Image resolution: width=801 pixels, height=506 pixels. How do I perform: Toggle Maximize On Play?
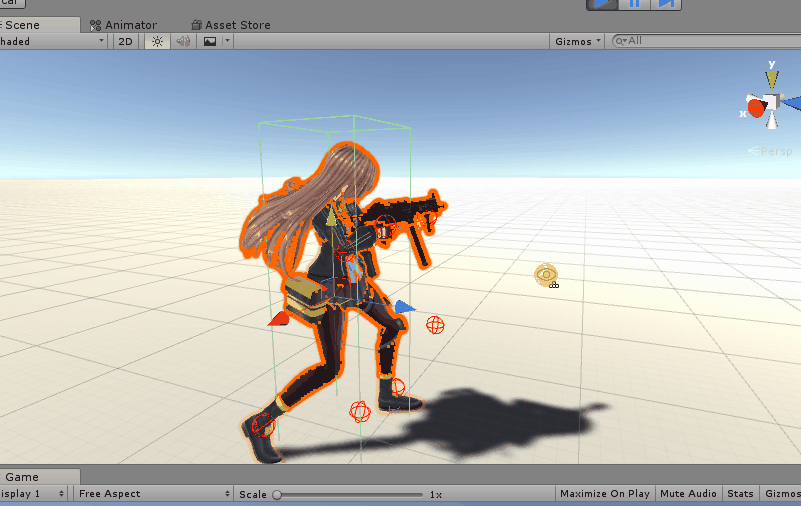pyautogui.click(x=604, y=494)
